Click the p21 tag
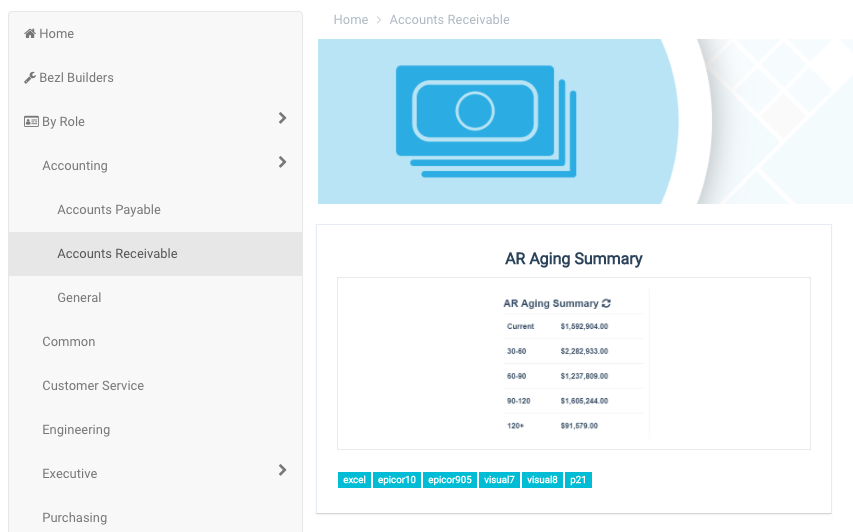853x532 pixels. pos(578,480)
